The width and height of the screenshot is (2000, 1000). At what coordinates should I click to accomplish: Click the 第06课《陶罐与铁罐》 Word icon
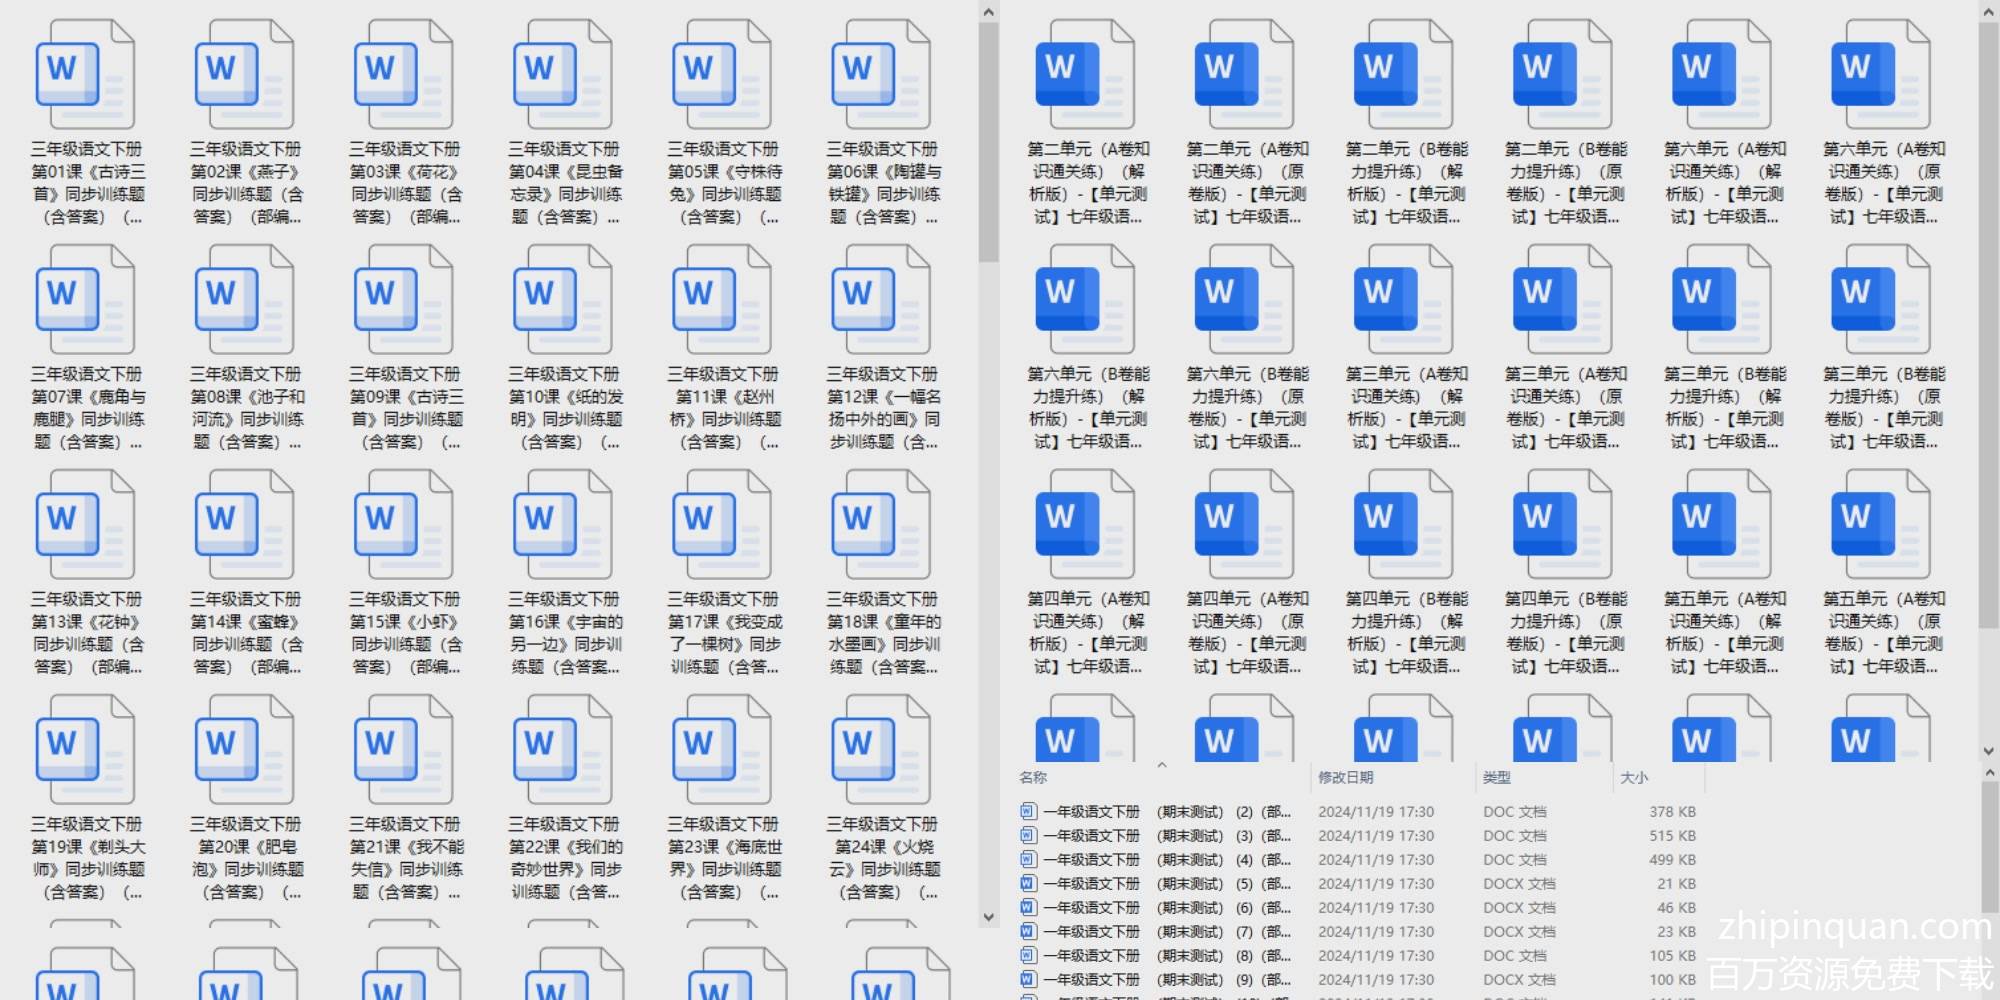(x=880, y=75)
